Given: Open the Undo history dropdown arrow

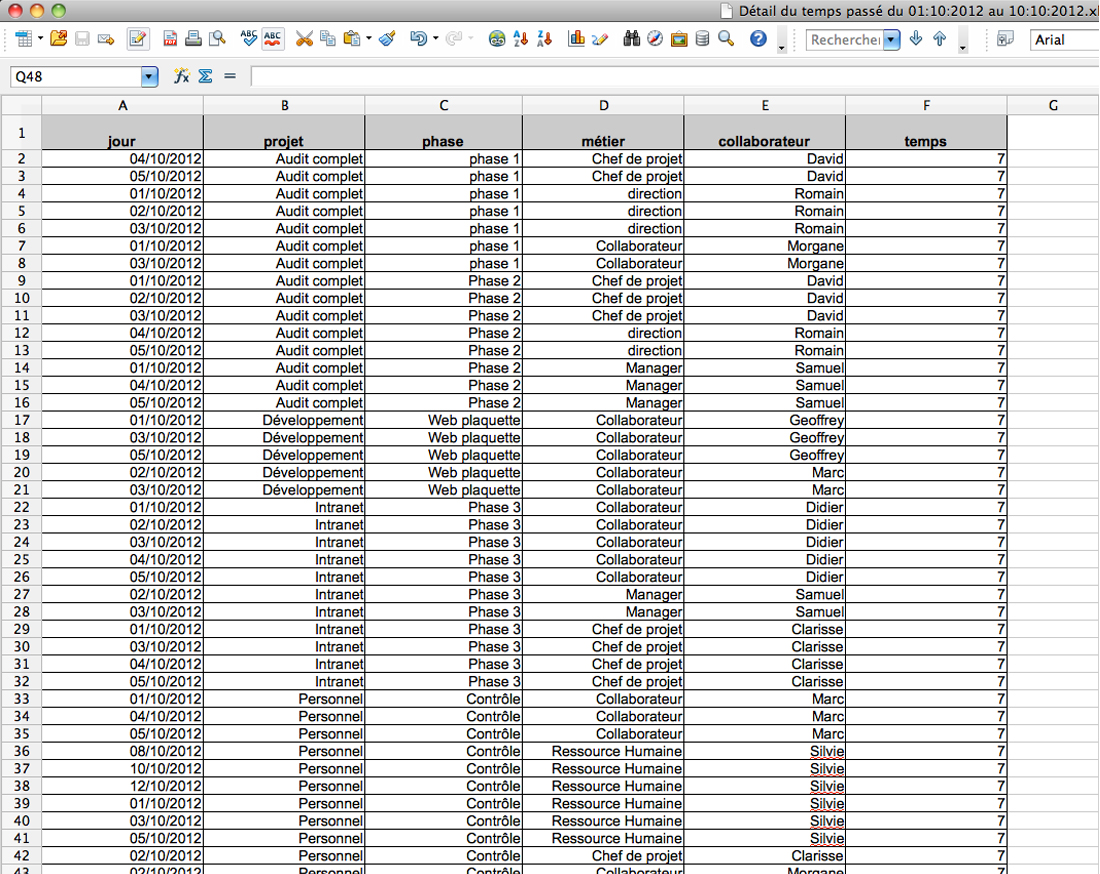Looking at the screenshot, I should [436, 39].
